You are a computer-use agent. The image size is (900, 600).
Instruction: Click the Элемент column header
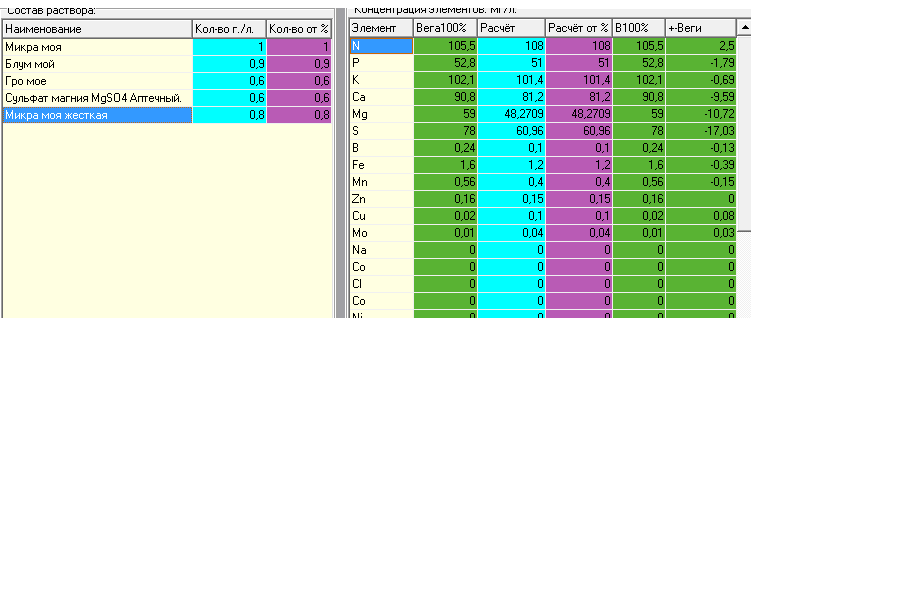(x=381, y=28)
